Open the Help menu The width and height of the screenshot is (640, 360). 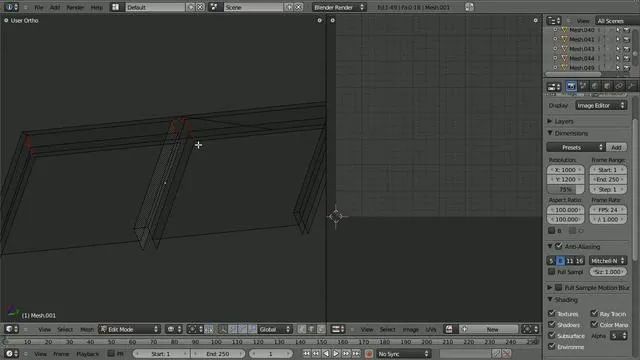97,7
